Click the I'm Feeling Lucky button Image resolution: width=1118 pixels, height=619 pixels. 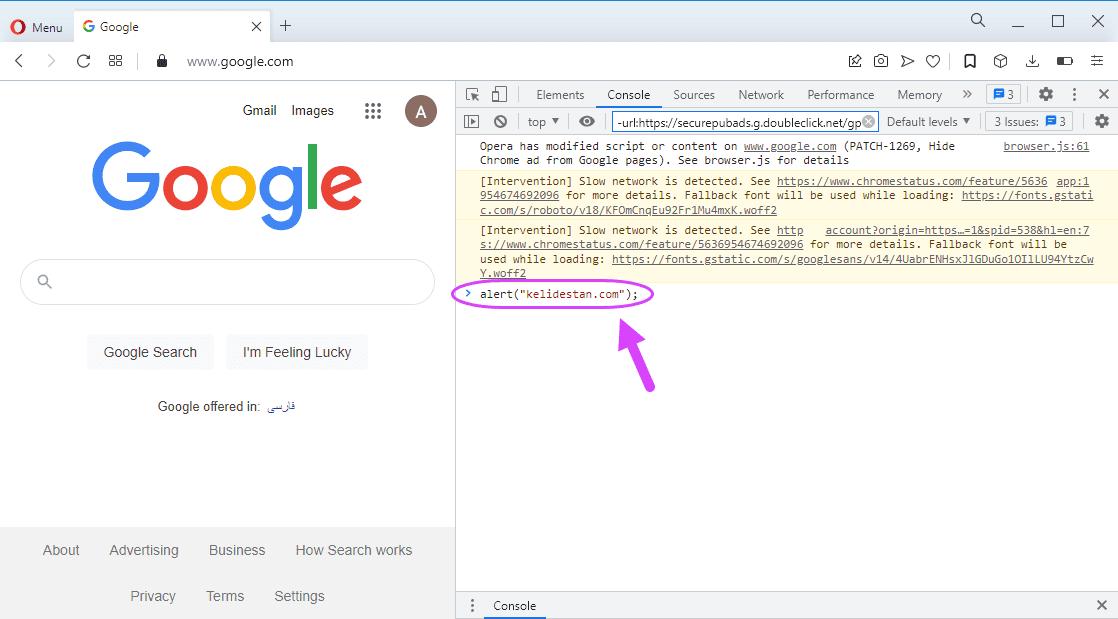pyautogui.click(x=297, y=352)
